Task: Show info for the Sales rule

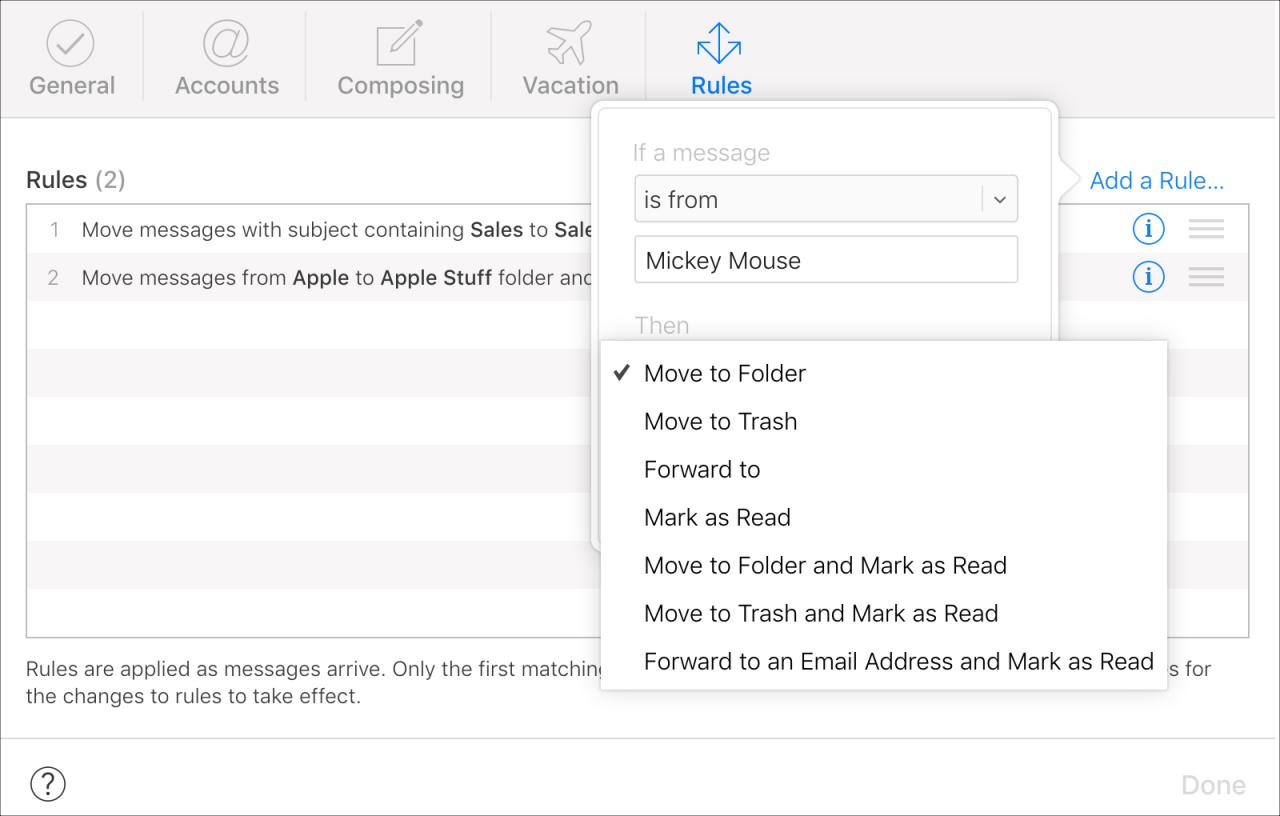Action: [1148, 229]
